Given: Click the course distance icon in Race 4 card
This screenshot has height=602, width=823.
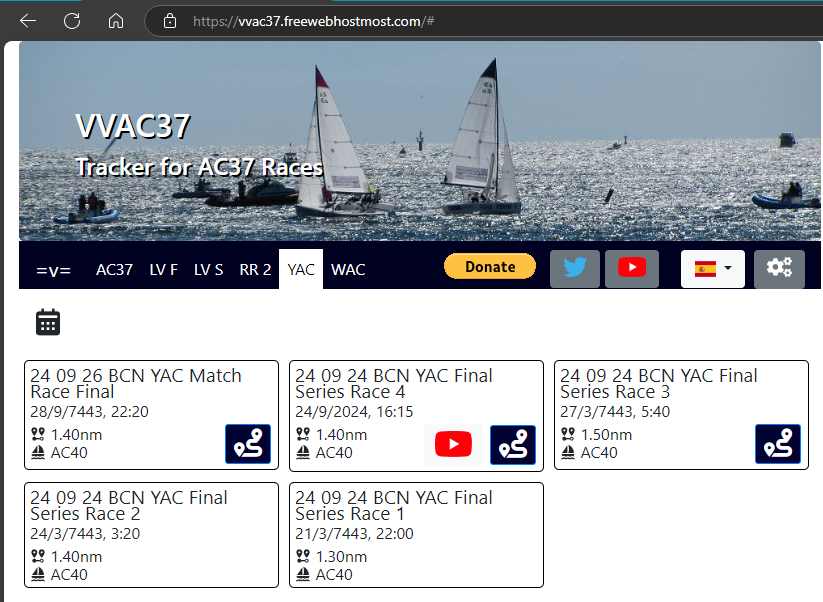Looking at the screenshot, I should click(303, 434).
